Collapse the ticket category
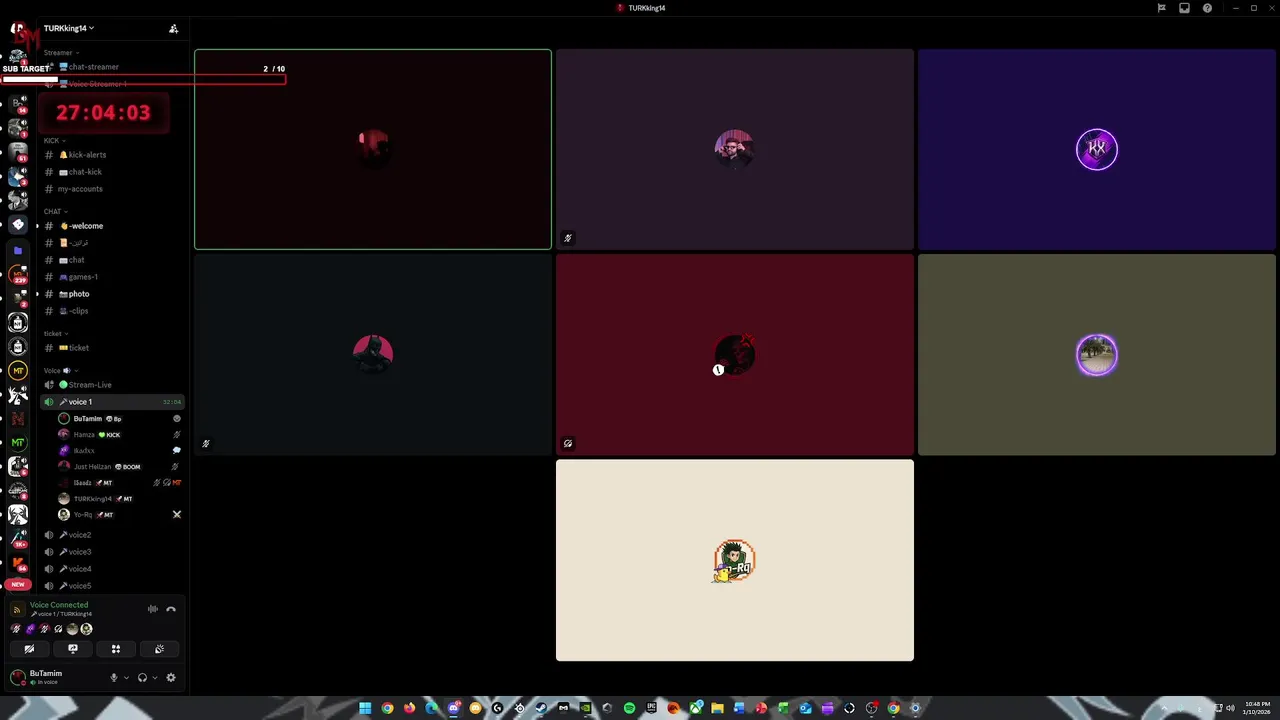This screenshot has height=720, width=1280. [x=56, y=333]
